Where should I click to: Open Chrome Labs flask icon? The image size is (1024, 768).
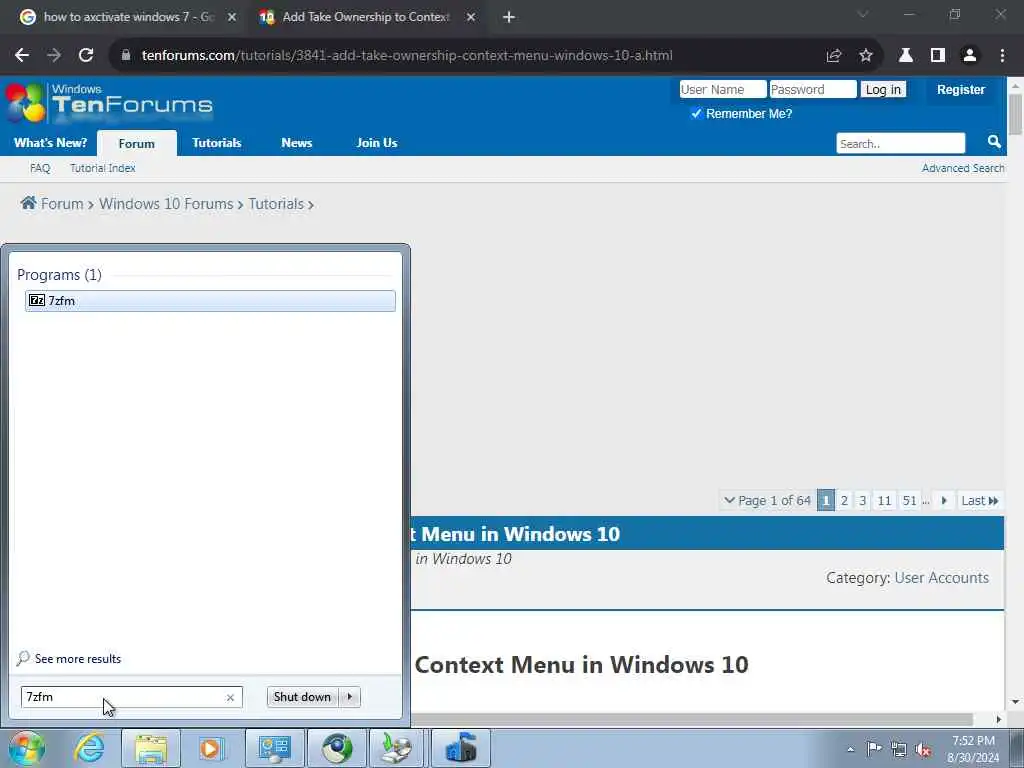click(905, 56)
